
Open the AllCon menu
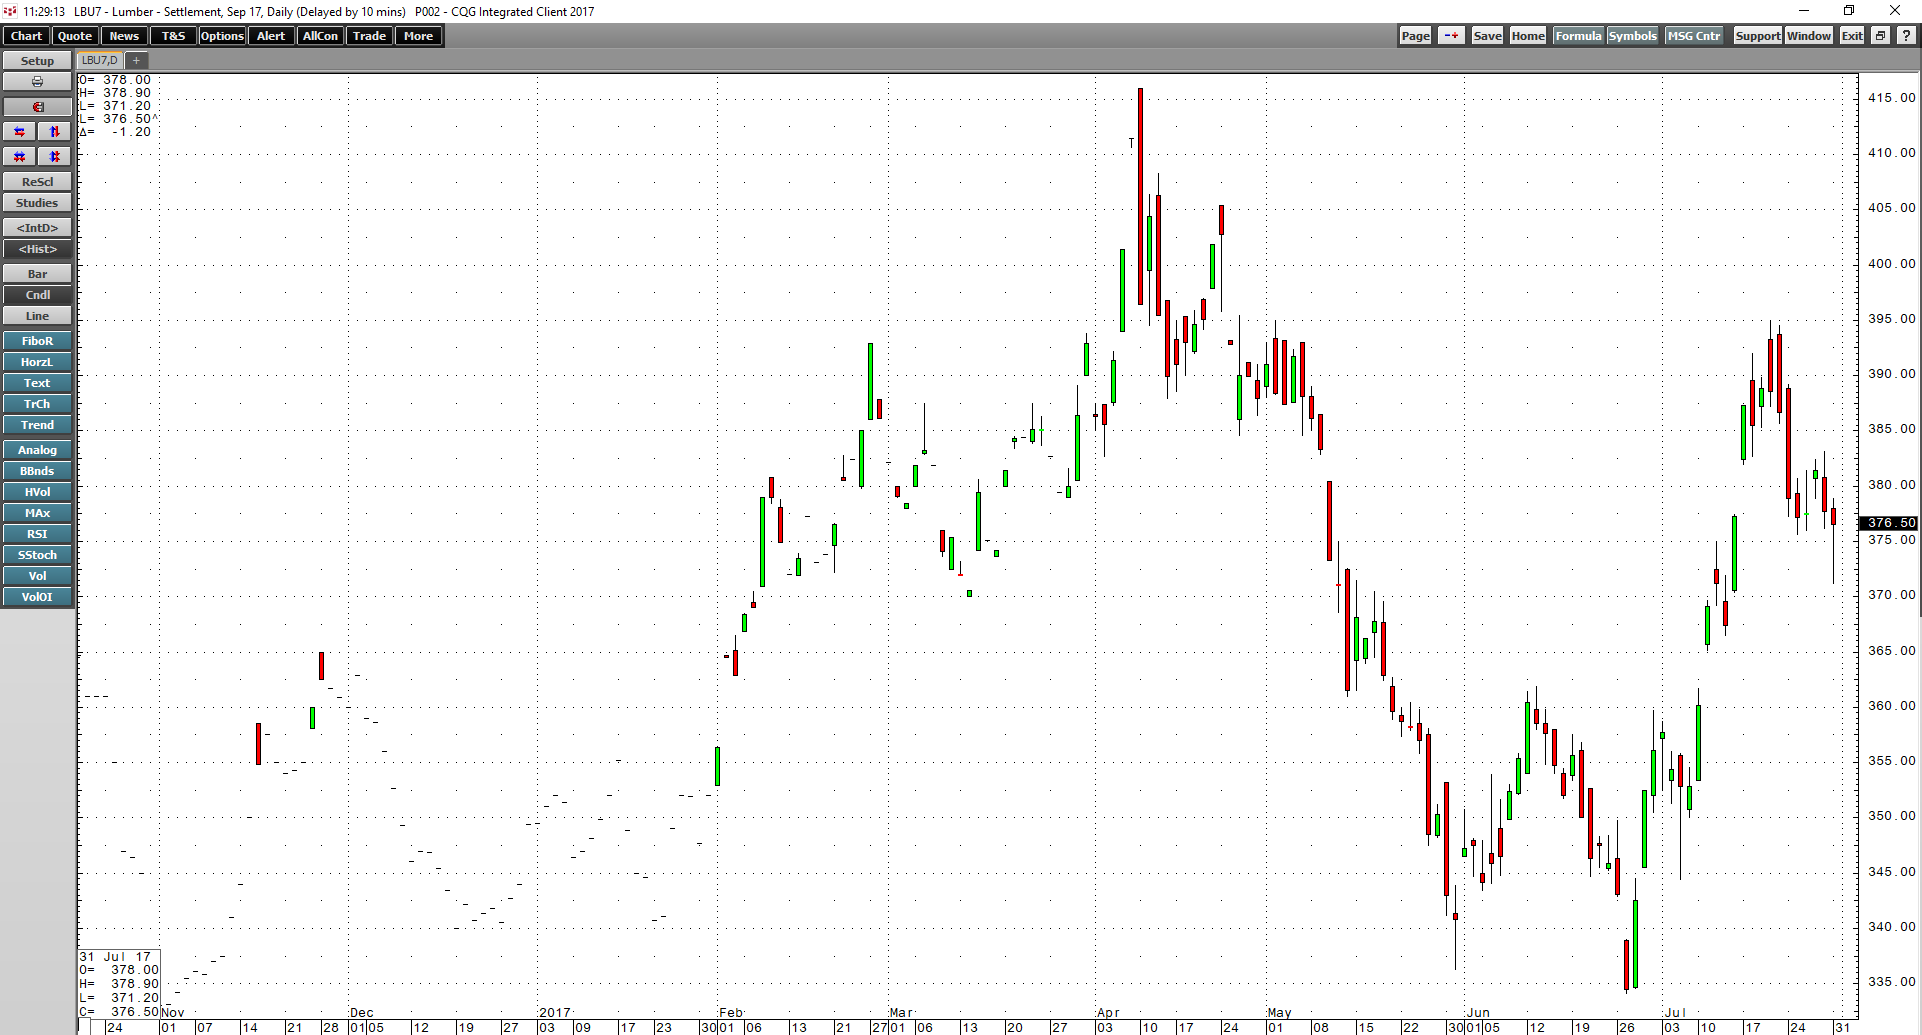pyautogui.click(x=320, y=36)
